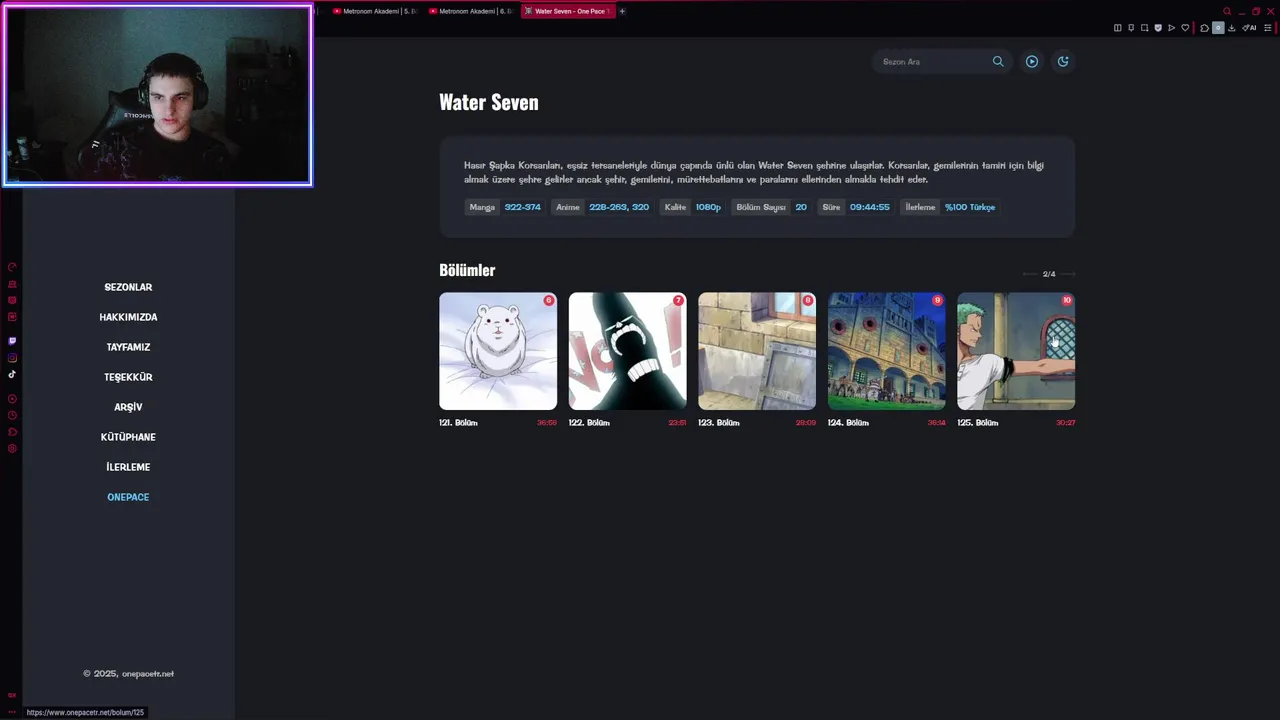Open the AI assistant button in toolbar

point(1249,28)
